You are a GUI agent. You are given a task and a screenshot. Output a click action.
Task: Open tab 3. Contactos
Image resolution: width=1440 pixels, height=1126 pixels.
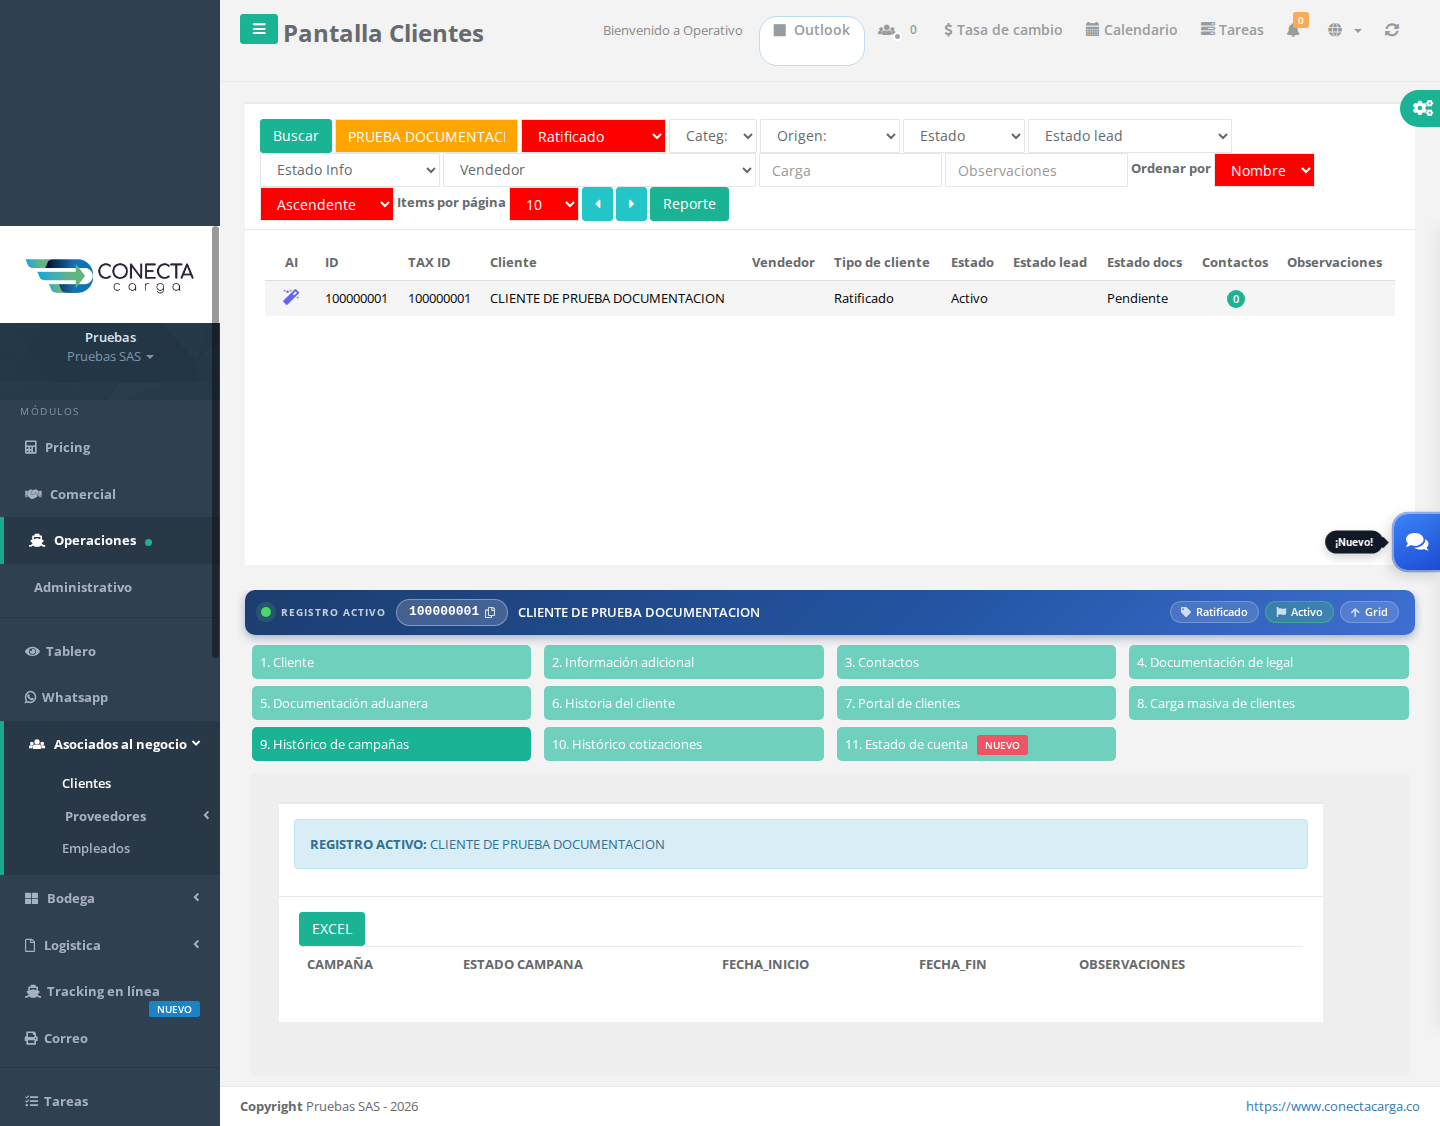(976, 662)
